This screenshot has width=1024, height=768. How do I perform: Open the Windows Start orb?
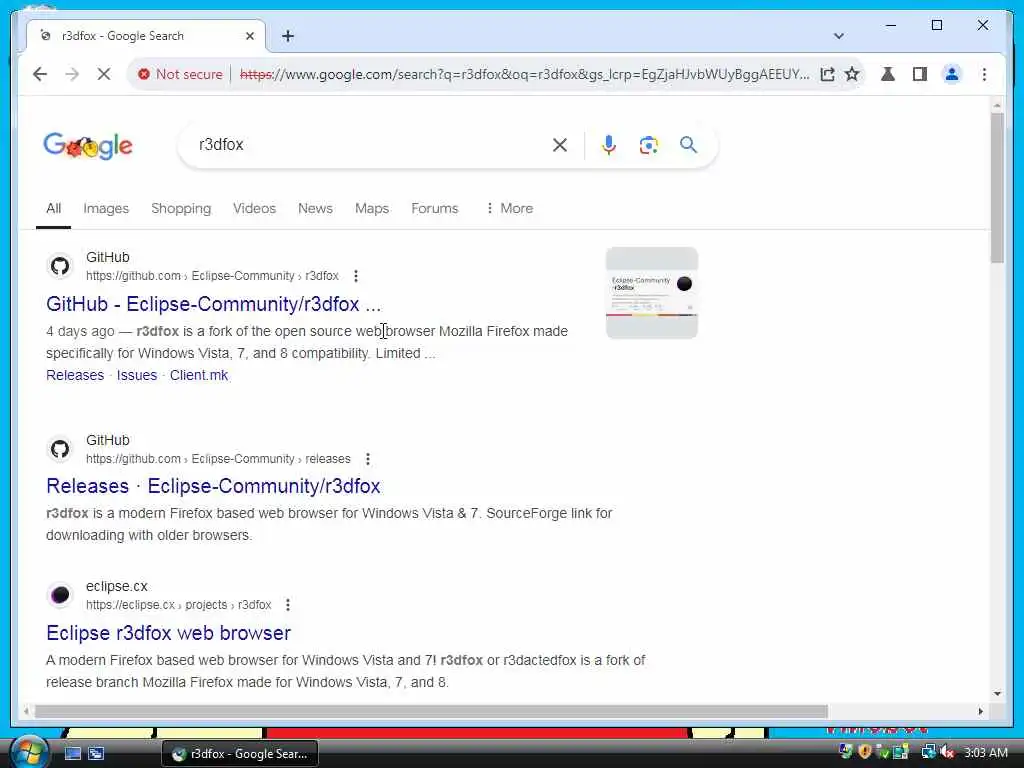point(29,752)
